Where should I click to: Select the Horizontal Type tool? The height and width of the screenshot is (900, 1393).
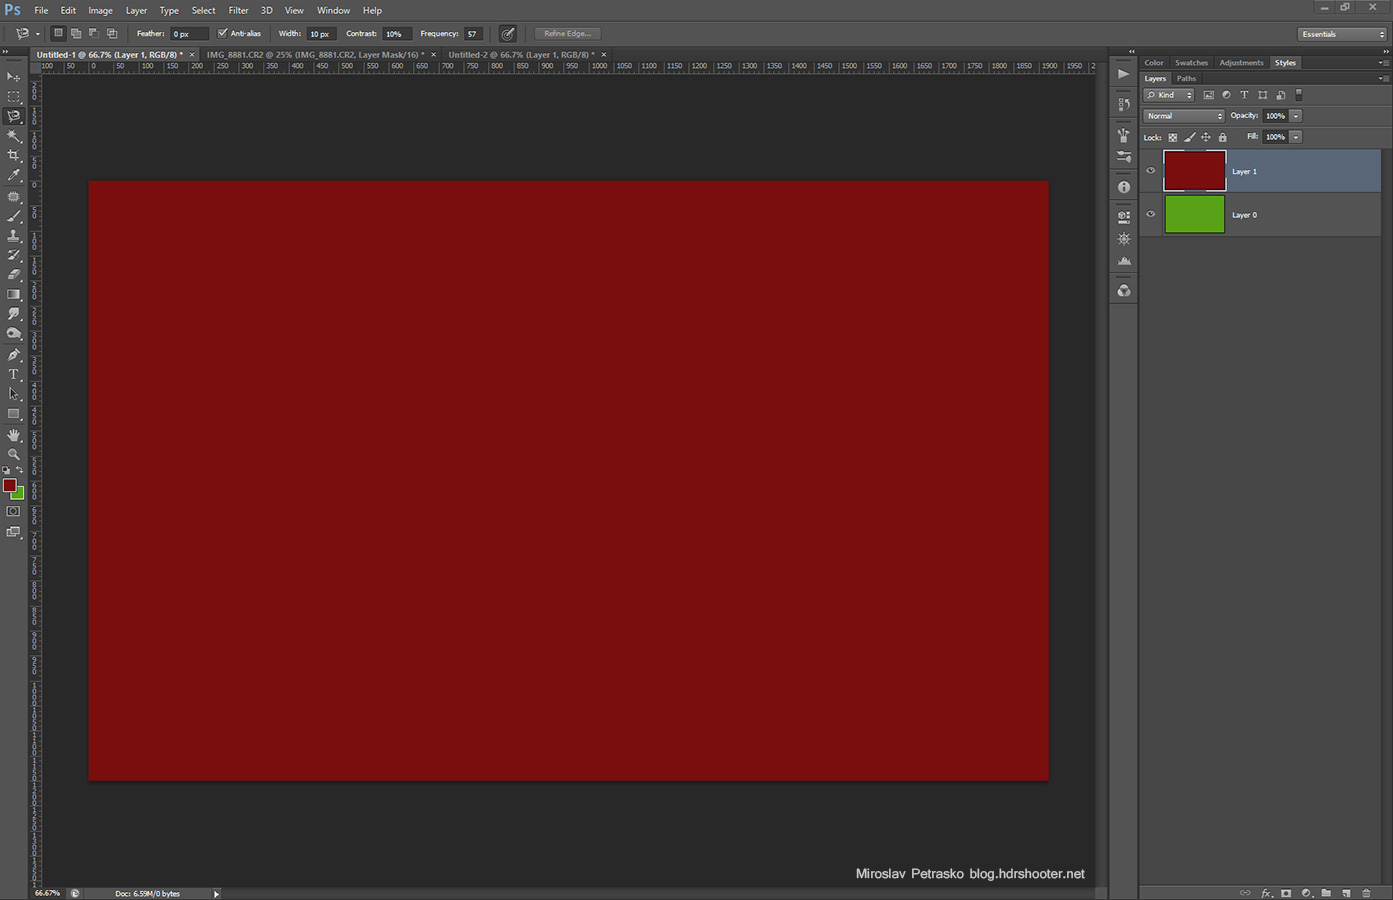click(x=13, y=374)
